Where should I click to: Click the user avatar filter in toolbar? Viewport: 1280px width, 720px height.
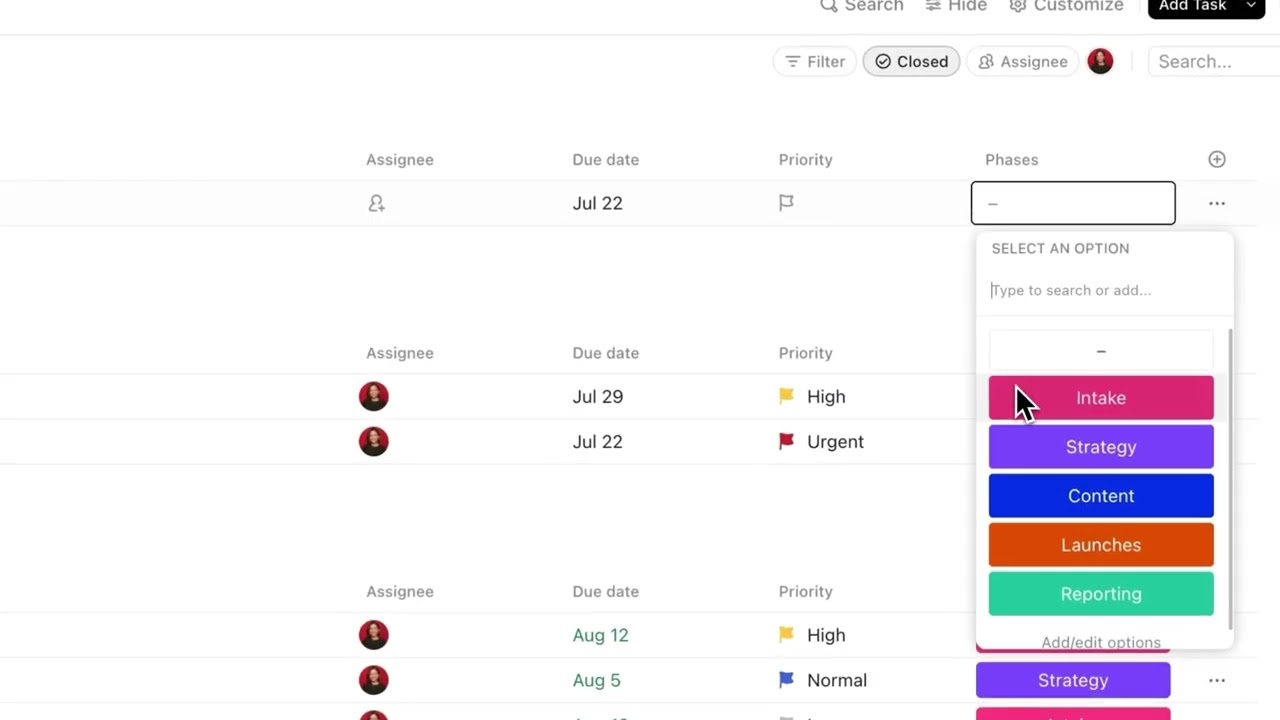pos(1100,61)
